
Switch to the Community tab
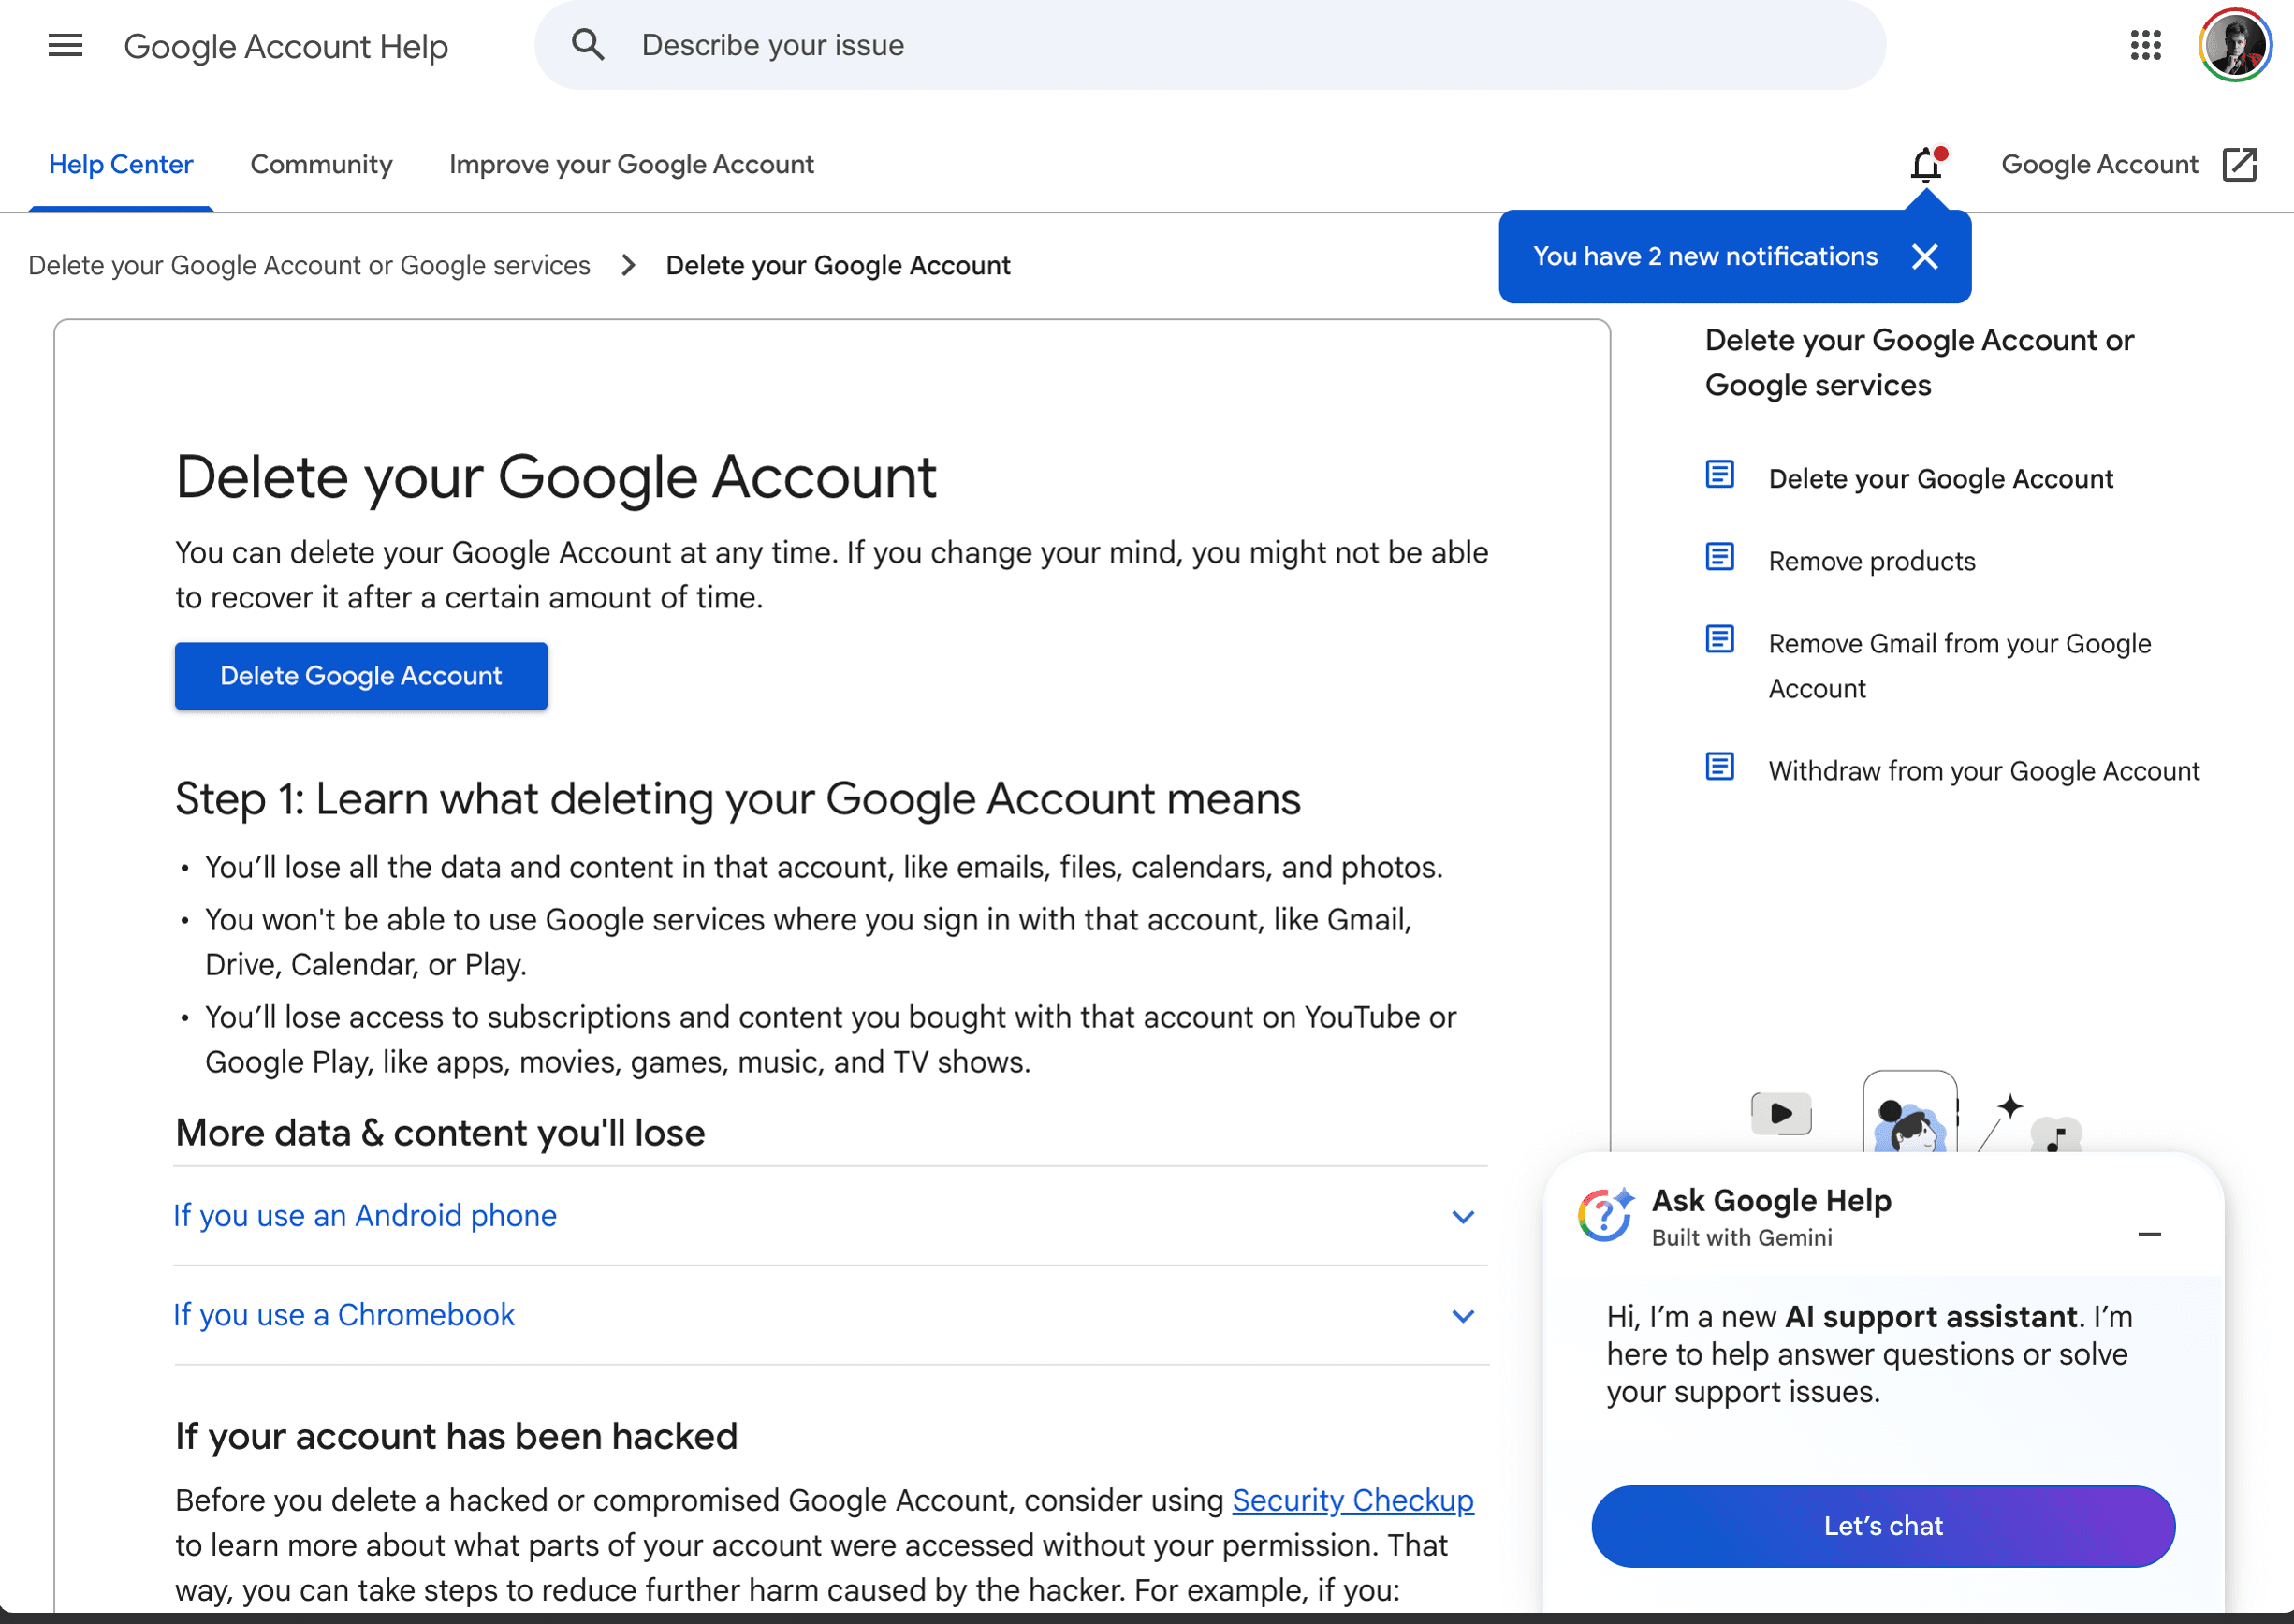pyautogui.click(x=321, y=164)
